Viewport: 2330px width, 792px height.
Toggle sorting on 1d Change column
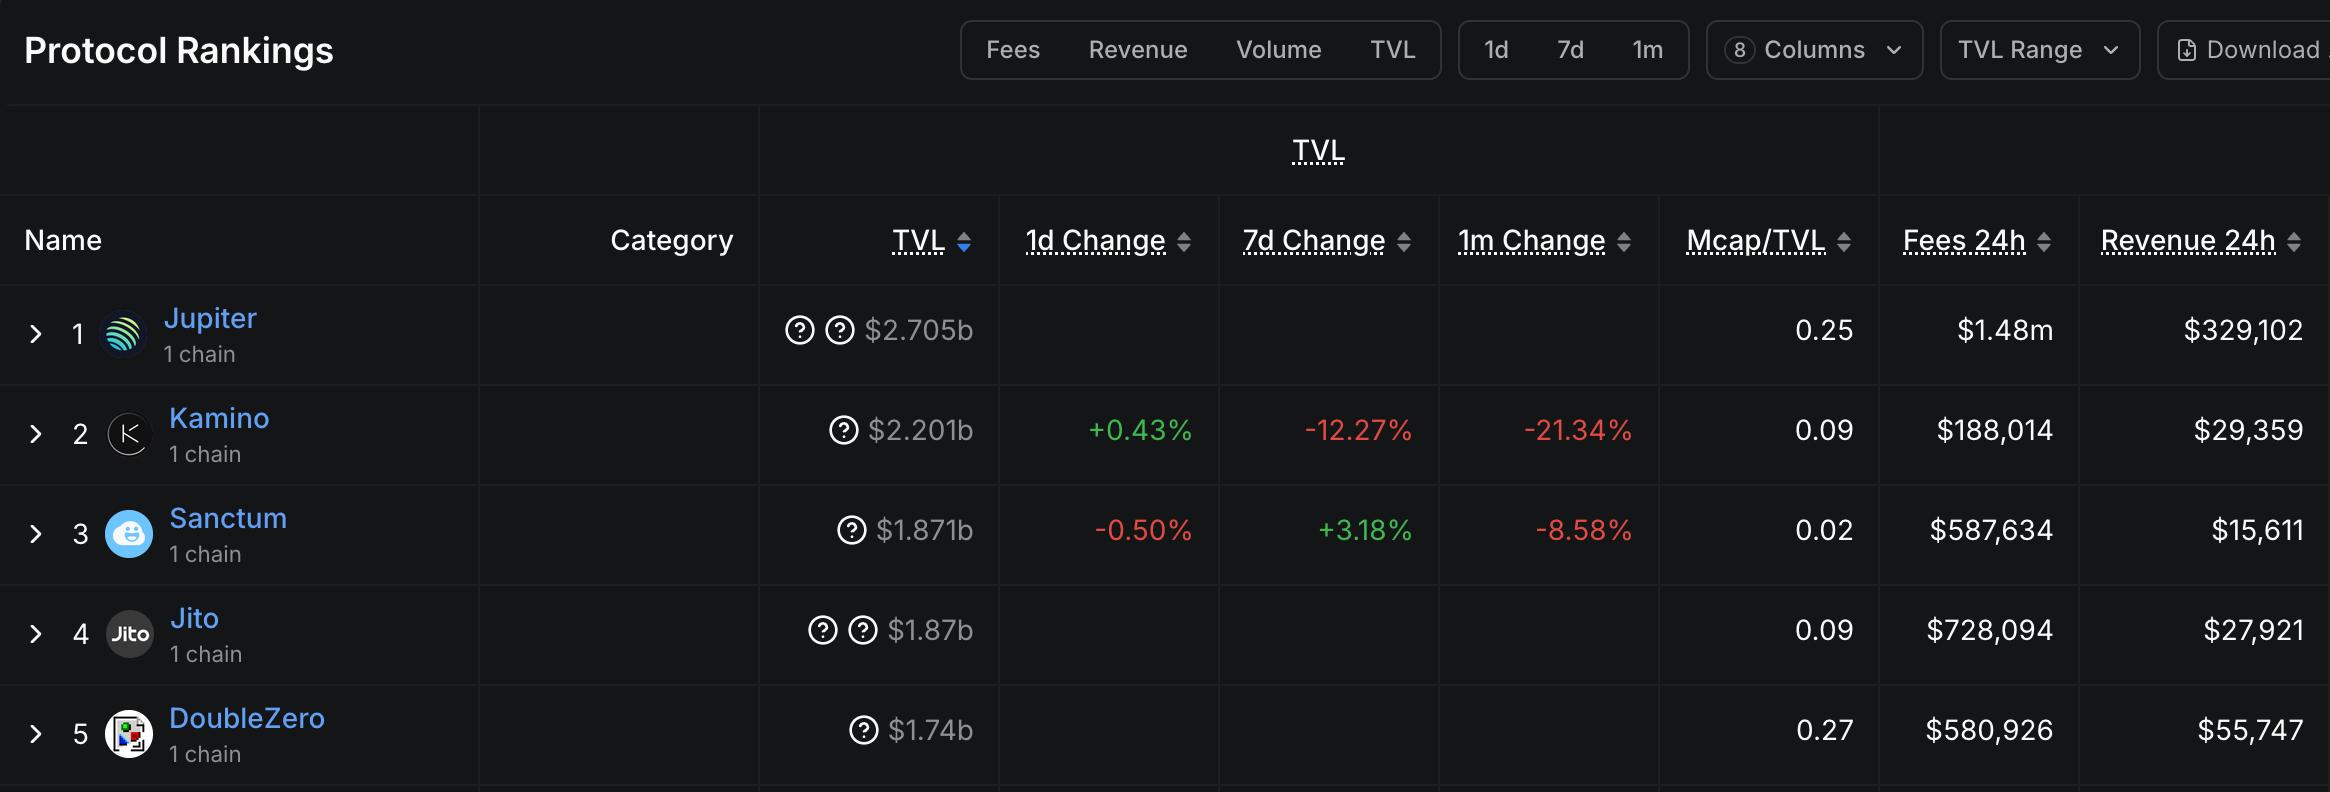pos(1184,241)
